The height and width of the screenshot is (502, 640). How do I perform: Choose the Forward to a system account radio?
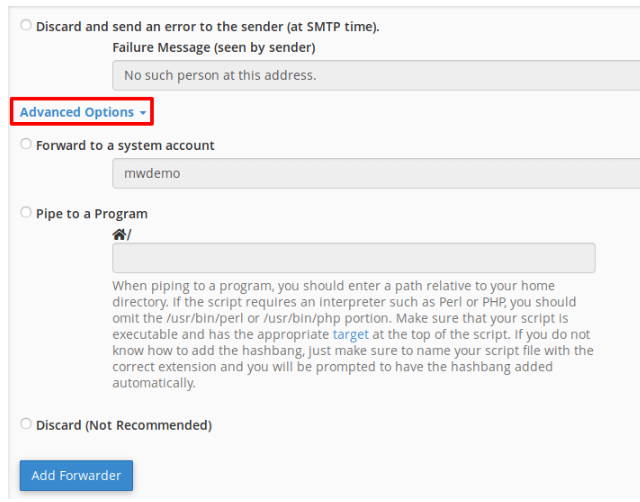click(x=26, y=144)
